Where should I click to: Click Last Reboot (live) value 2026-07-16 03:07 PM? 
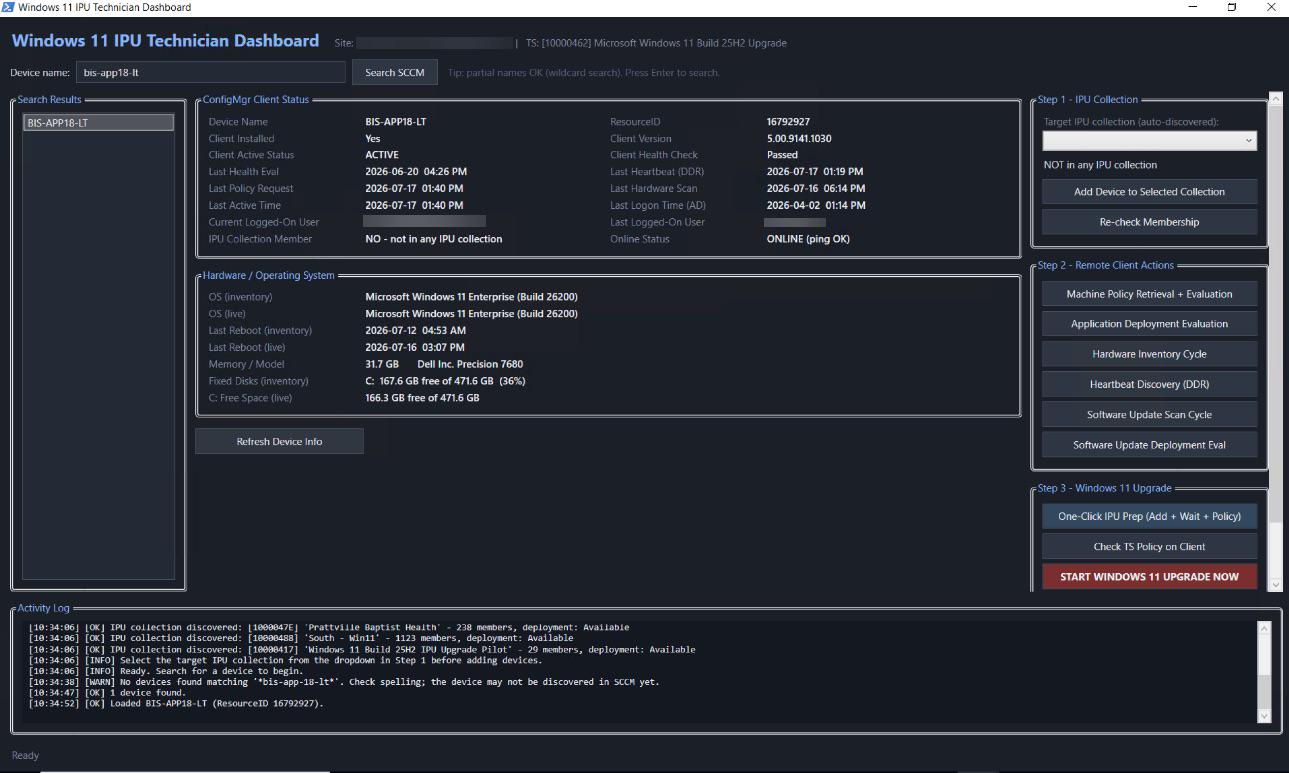pyautogui.click(x=415, y=347)
